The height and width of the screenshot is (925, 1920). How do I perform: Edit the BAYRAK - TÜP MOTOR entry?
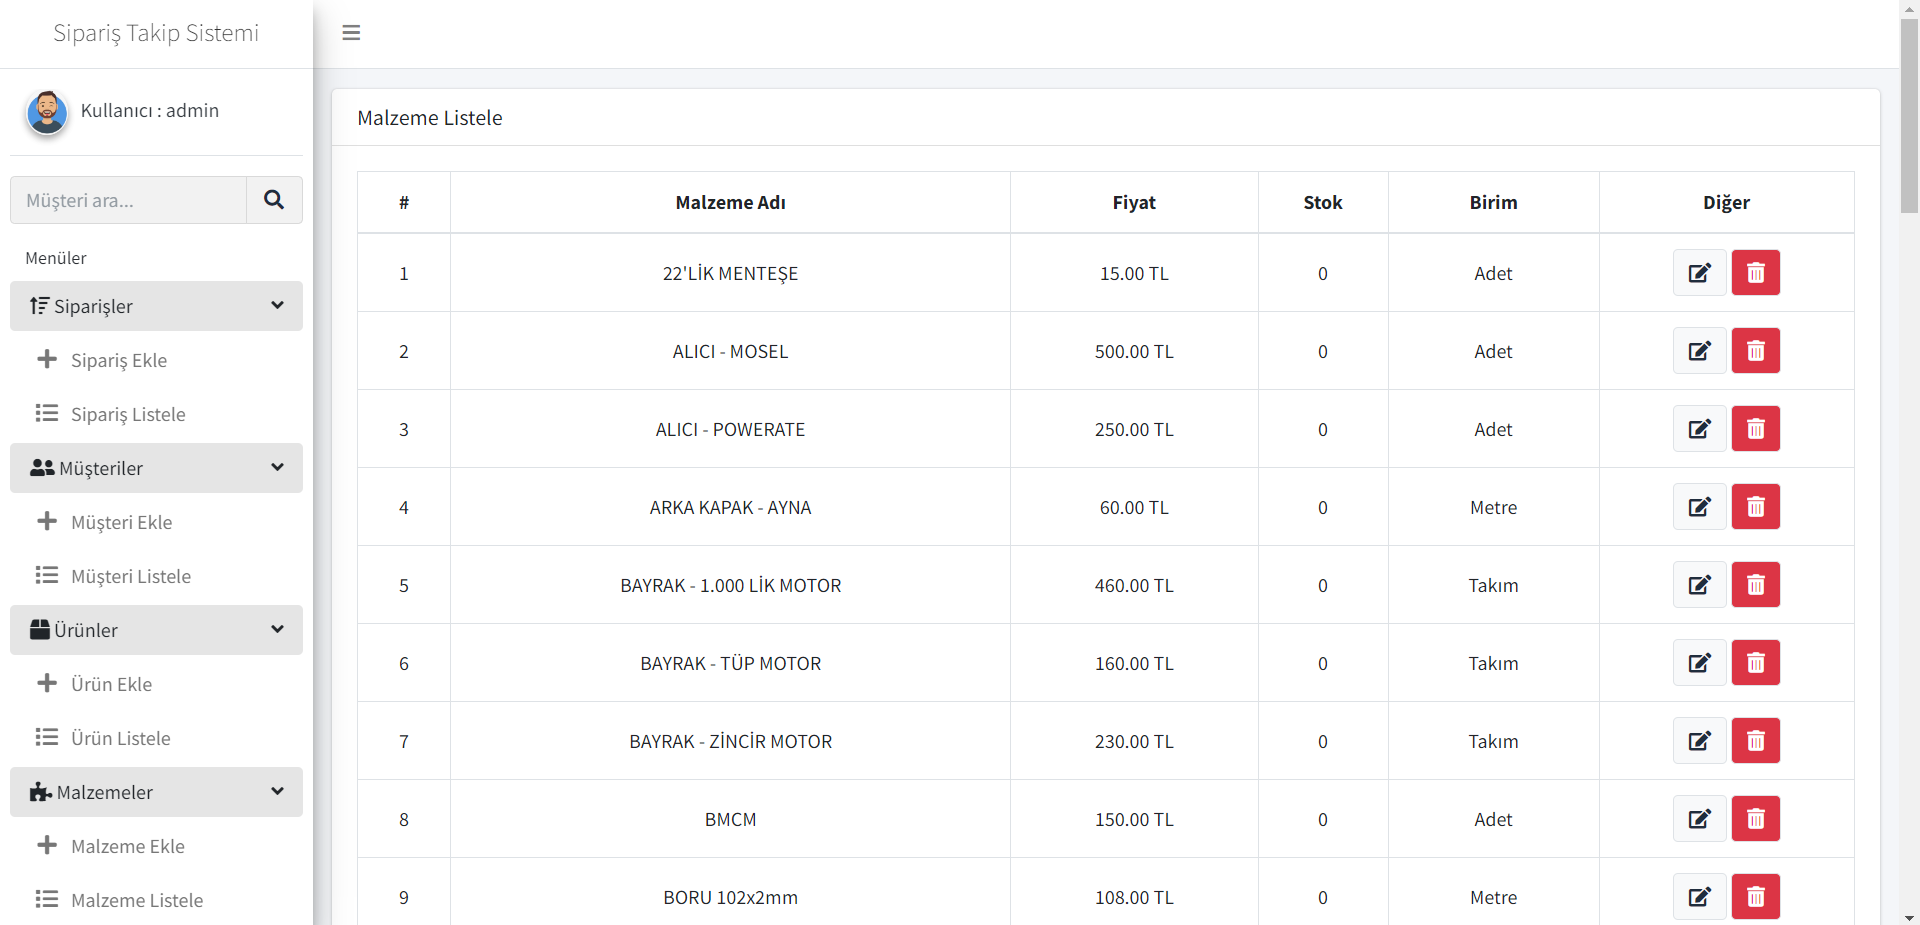(1699, 663)
